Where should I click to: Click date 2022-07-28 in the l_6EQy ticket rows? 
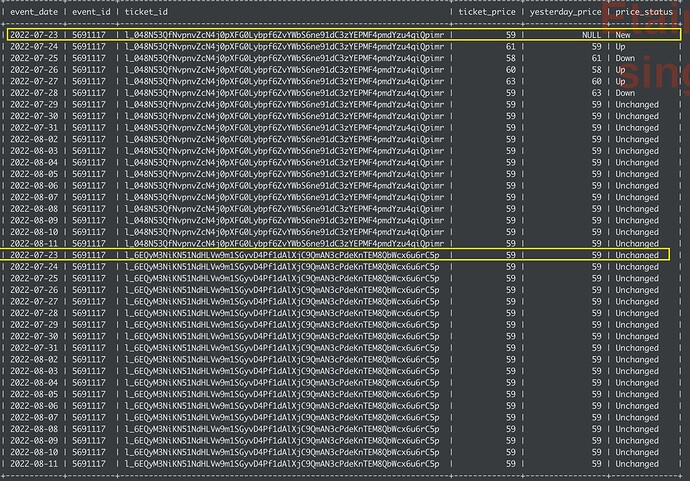(x=34, y=313)
